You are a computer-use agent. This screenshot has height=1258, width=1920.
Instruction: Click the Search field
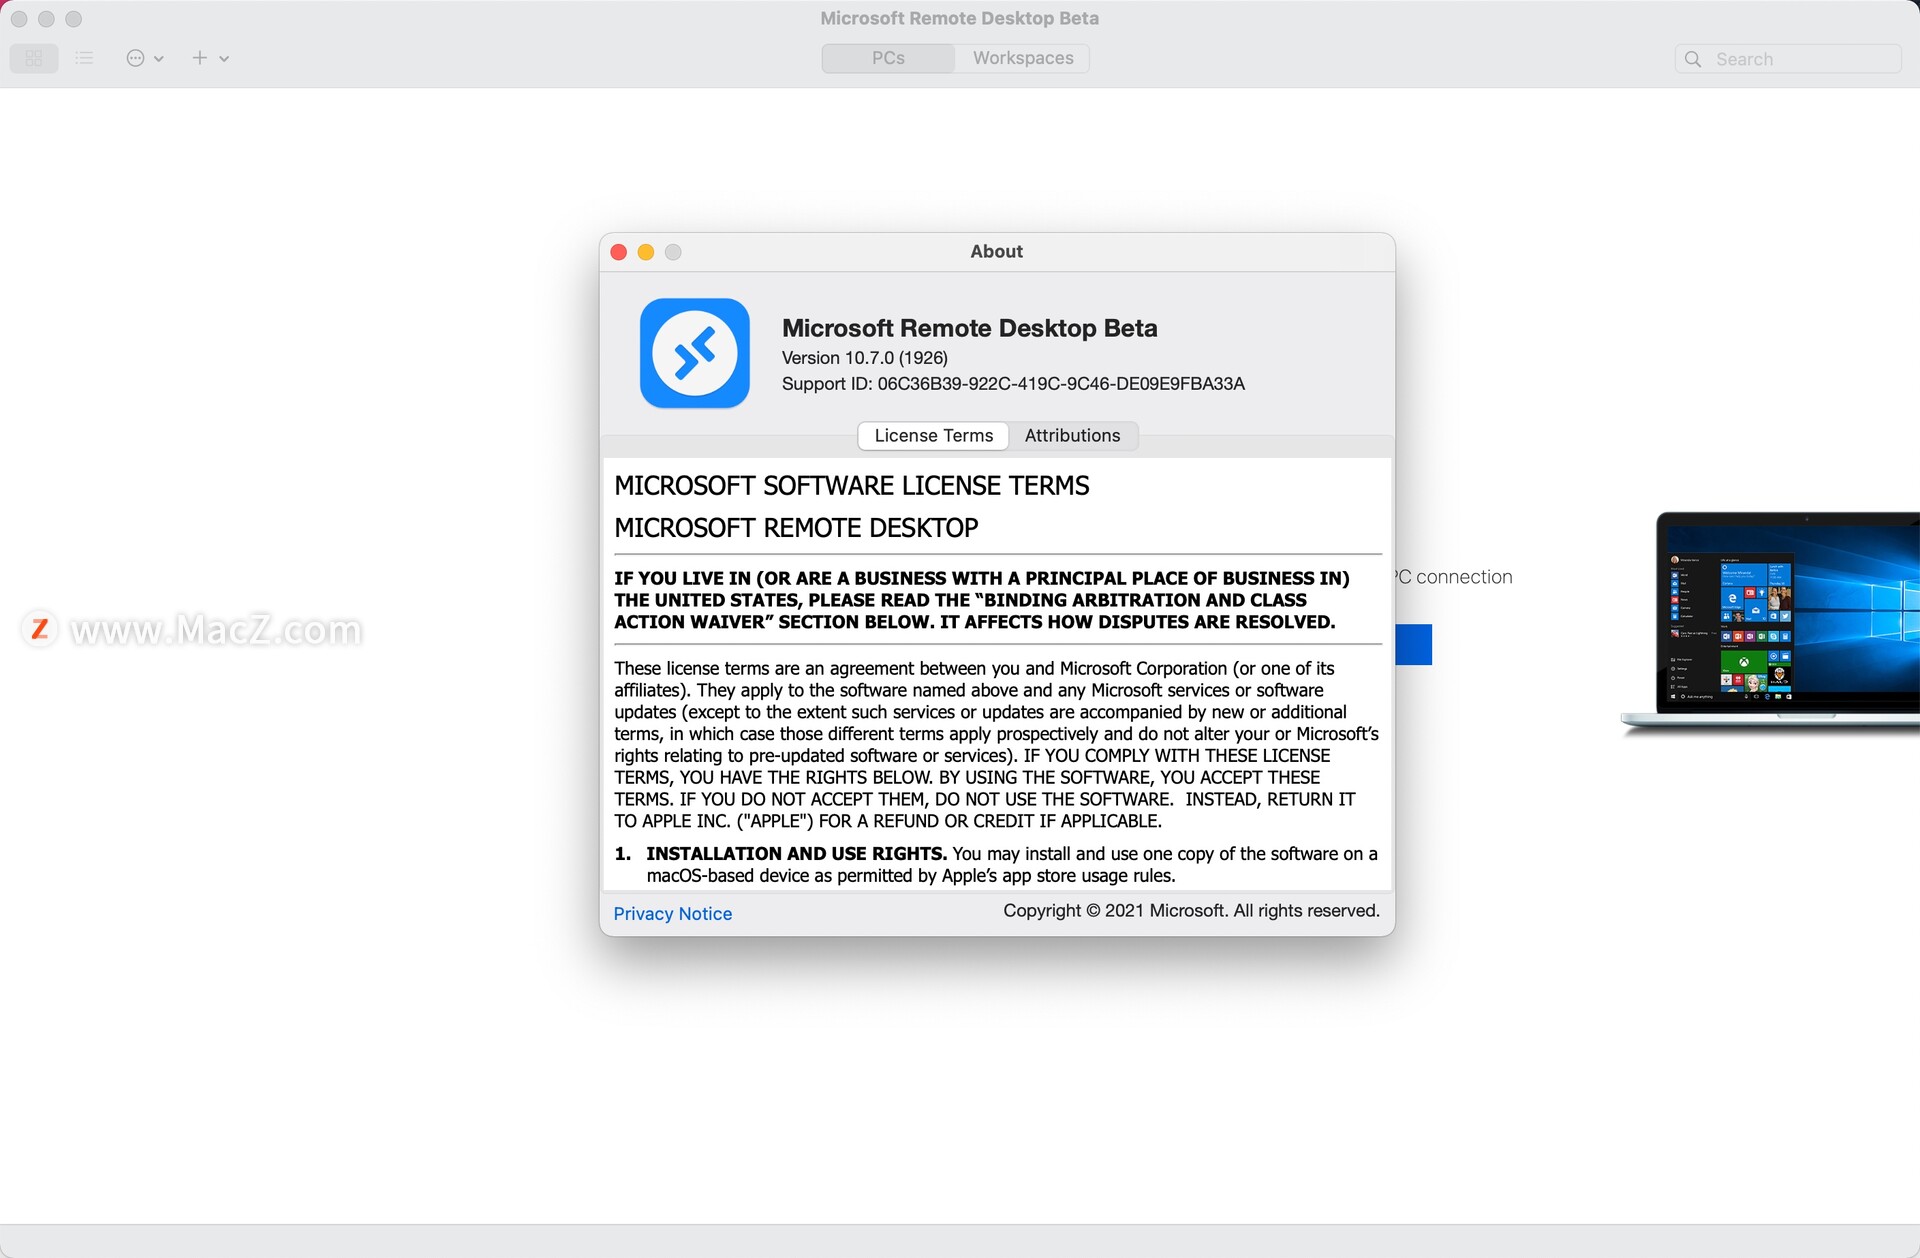tap(1788, 59)
